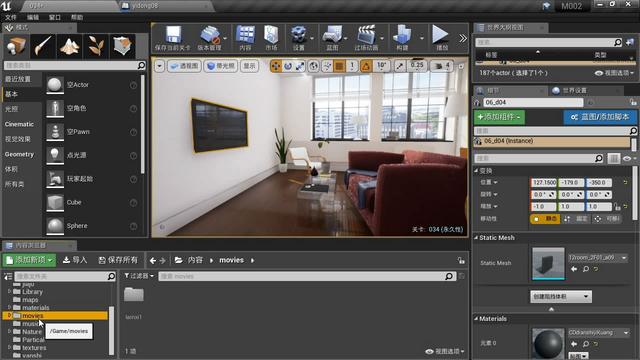The image size is (640, 360).
Task: Collapse the Materials section
Action: pos(476,319)
